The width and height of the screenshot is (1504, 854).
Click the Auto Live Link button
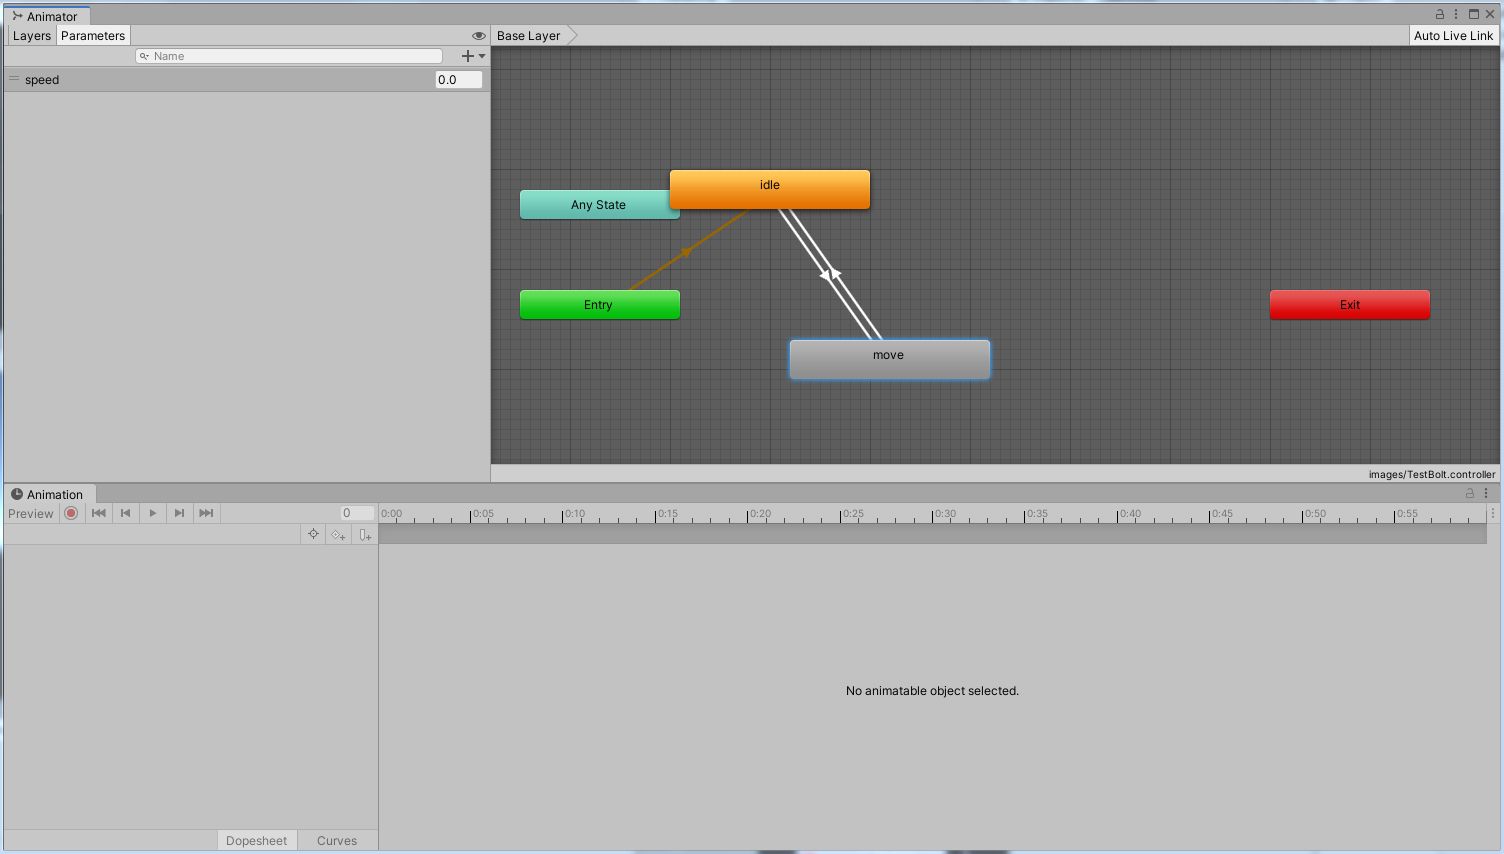pyautogui.click(x=1454, y=35)
